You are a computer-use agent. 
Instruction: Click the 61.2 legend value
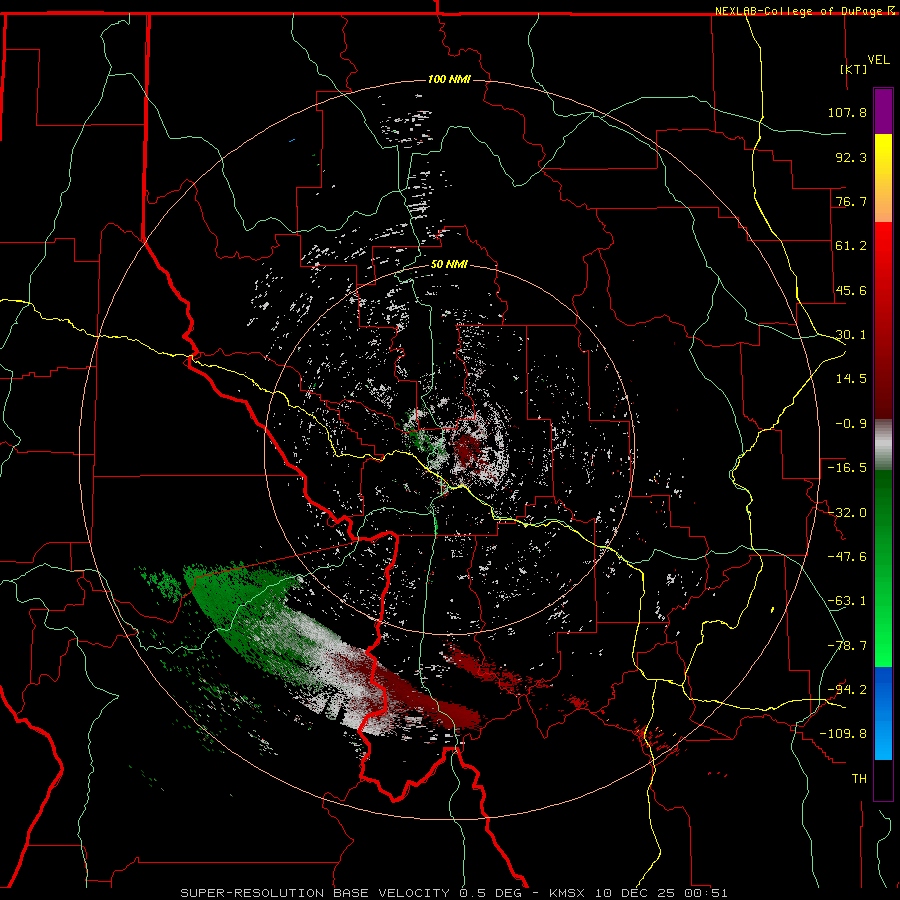(851, 246)
